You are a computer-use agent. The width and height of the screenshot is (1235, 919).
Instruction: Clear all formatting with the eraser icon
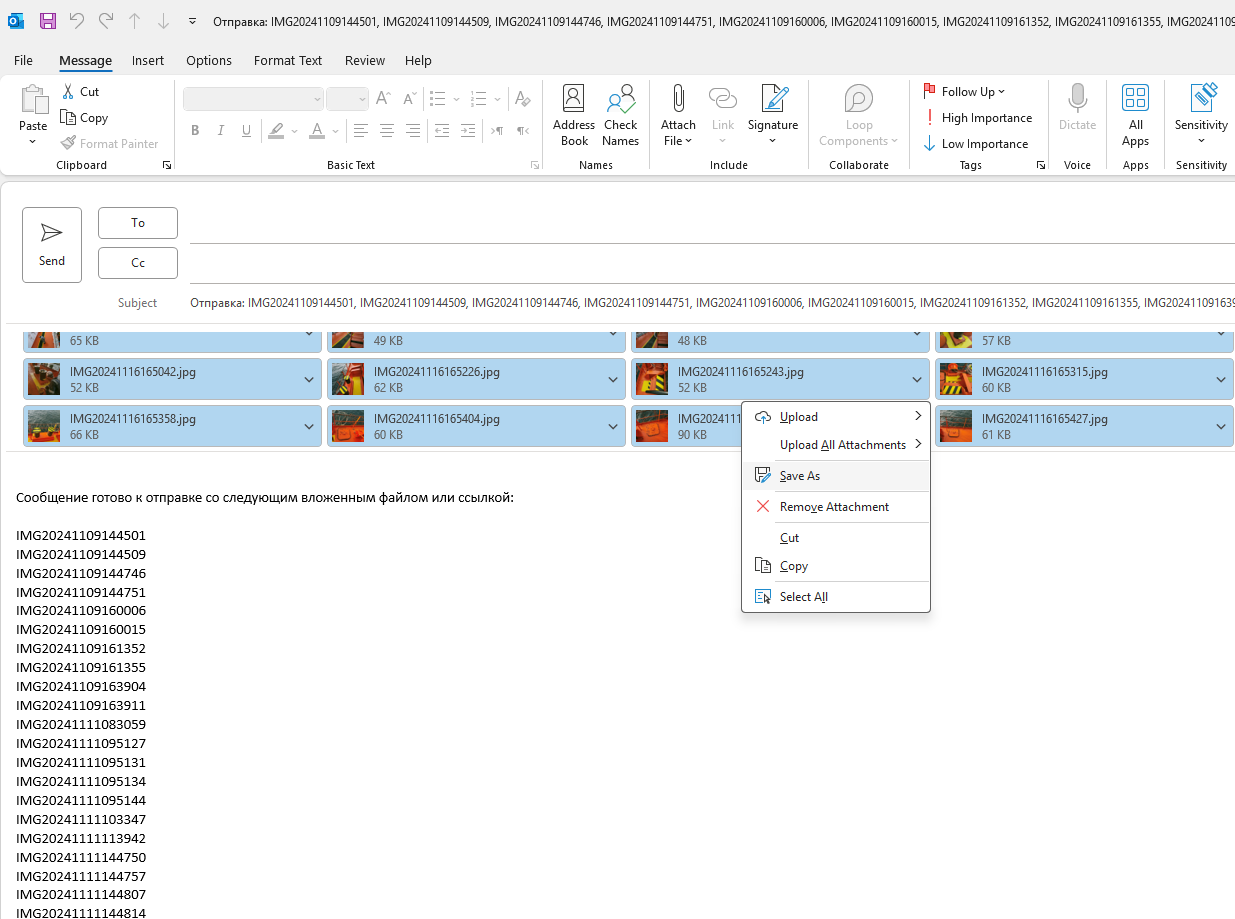click(x=522, y=99)
